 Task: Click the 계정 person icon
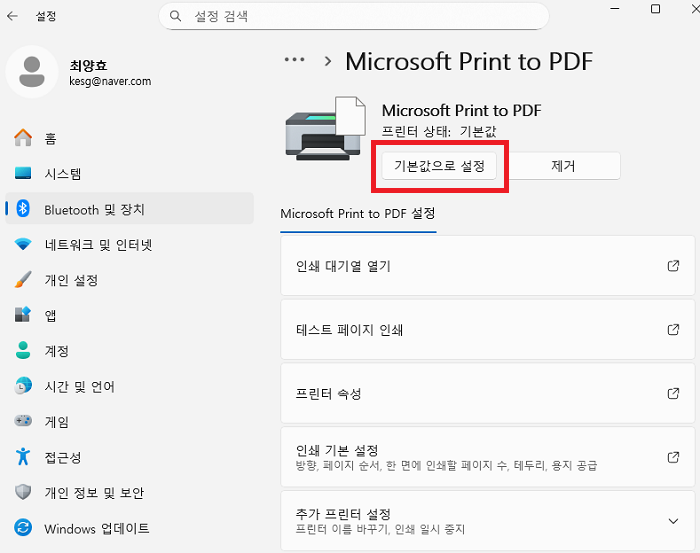pyautogui.click(x=23, y=350)
